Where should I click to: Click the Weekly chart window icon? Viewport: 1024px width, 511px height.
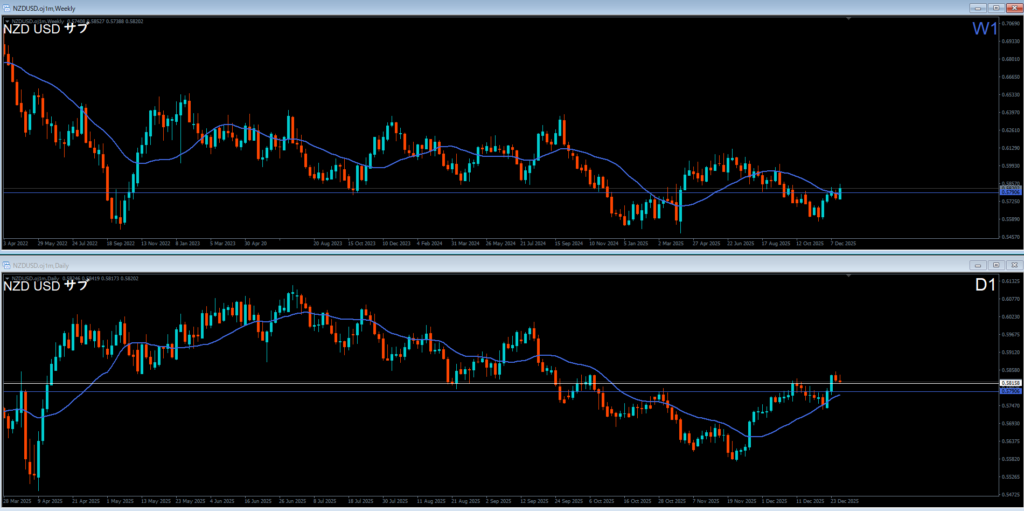pyautogui.click(x=6, y=6)
